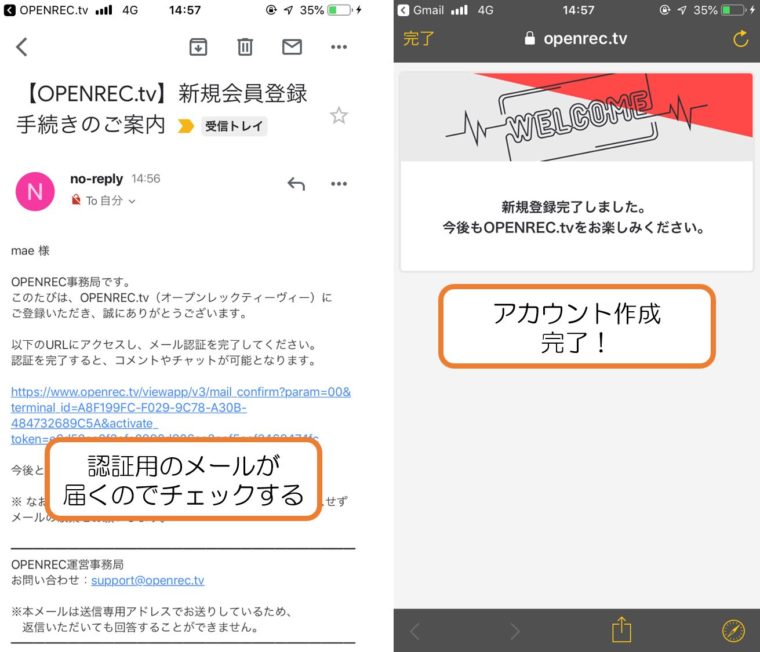The width and height of the screenshot is (760, 652).
Task: Open page in Safari with compass icon
Action: [733, 630]
